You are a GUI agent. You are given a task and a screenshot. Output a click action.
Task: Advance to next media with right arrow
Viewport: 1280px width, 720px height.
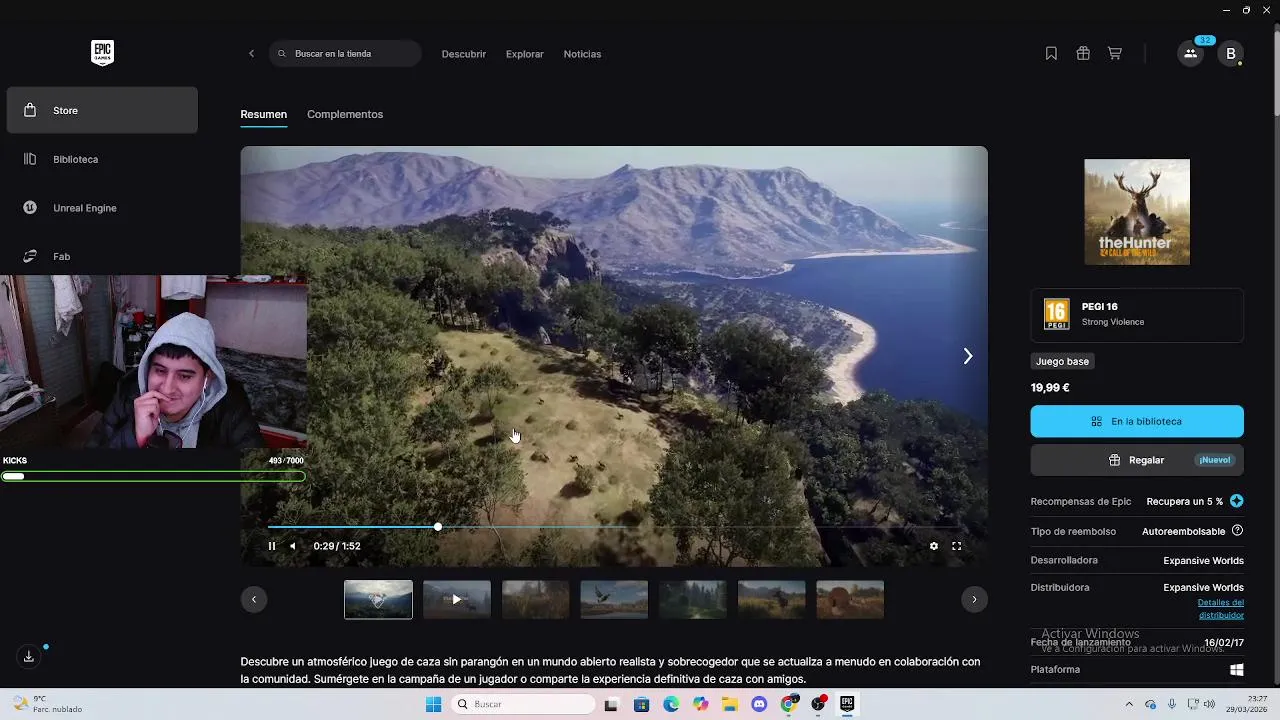click(x=967, y=356)
